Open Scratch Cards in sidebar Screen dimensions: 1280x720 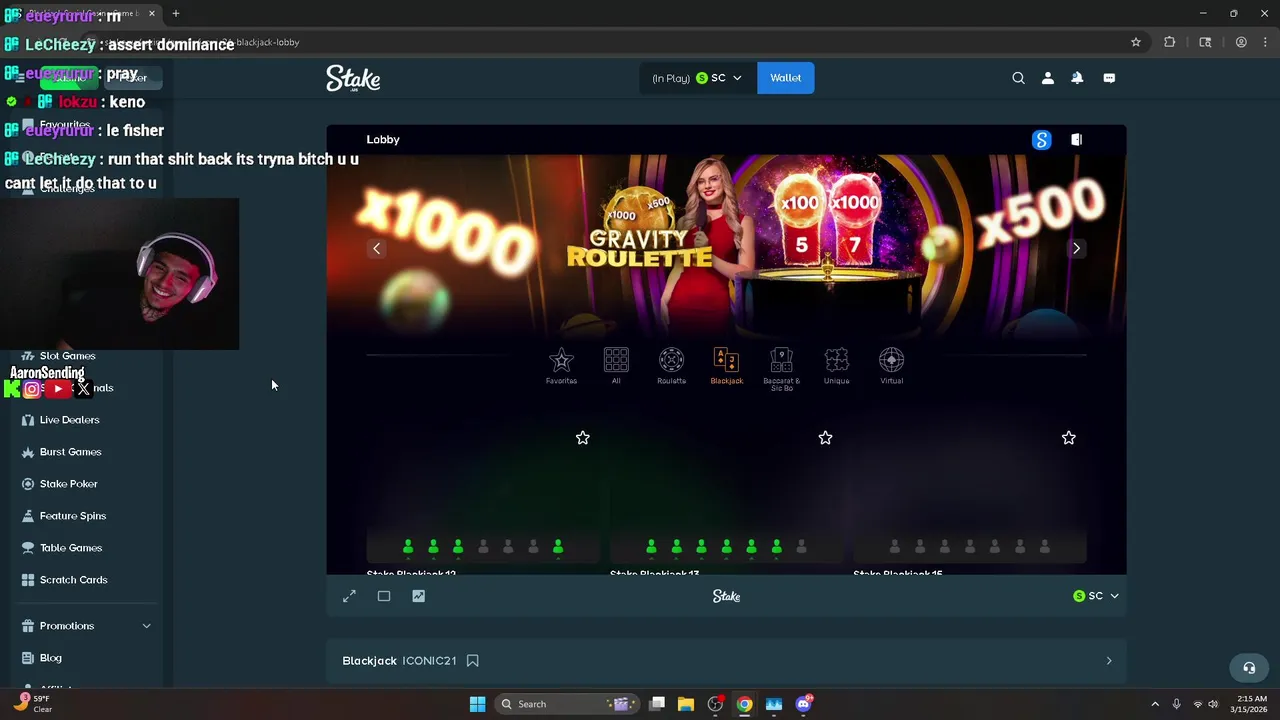tap(73, 580)
